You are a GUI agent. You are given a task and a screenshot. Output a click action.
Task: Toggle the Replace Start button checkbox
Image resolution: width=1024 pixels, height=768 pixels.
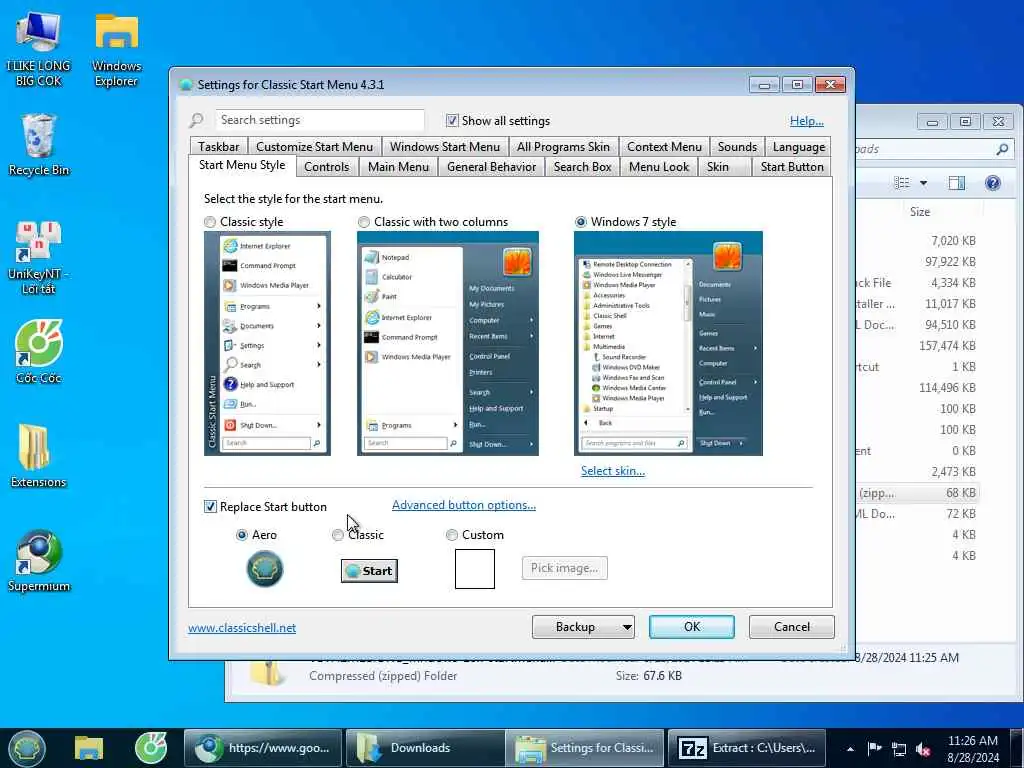210,506
